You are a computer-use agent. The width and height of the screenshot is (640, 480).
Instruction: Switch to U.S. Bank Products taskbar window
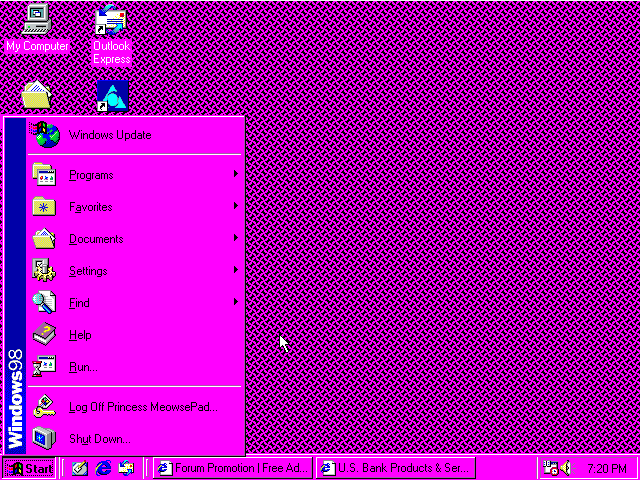click(x=396, y=468)
